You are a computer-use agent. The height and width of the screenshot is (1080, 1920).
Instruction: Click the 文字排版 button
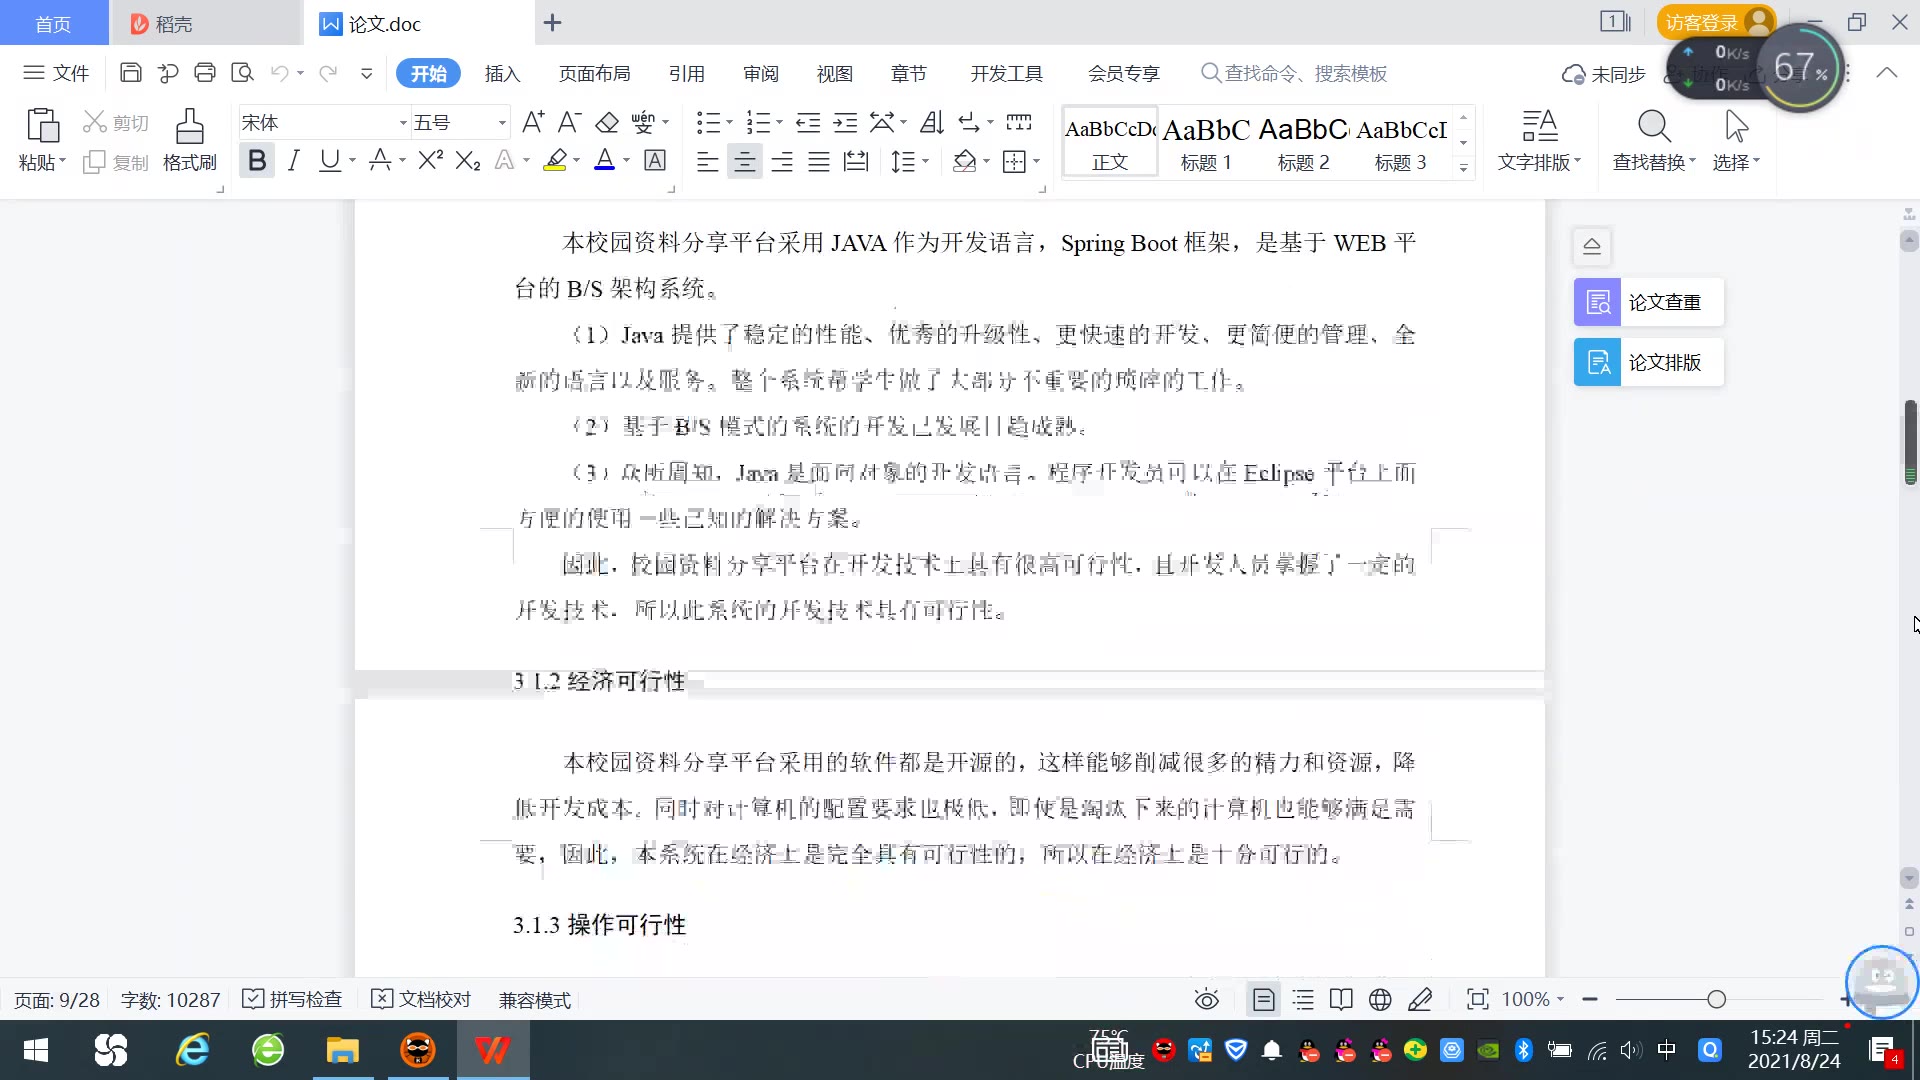(x=1540, y=140)
